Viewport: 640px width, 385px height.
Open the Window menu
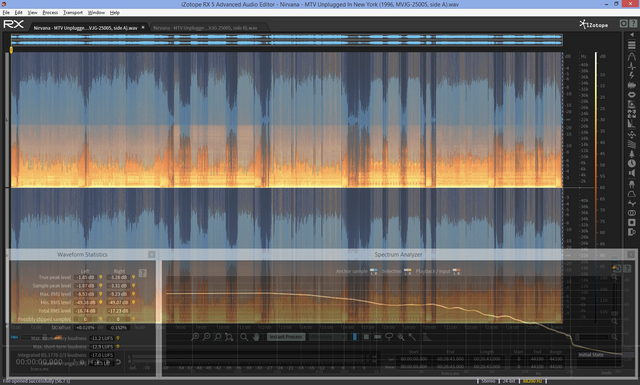tap(96, 13)
